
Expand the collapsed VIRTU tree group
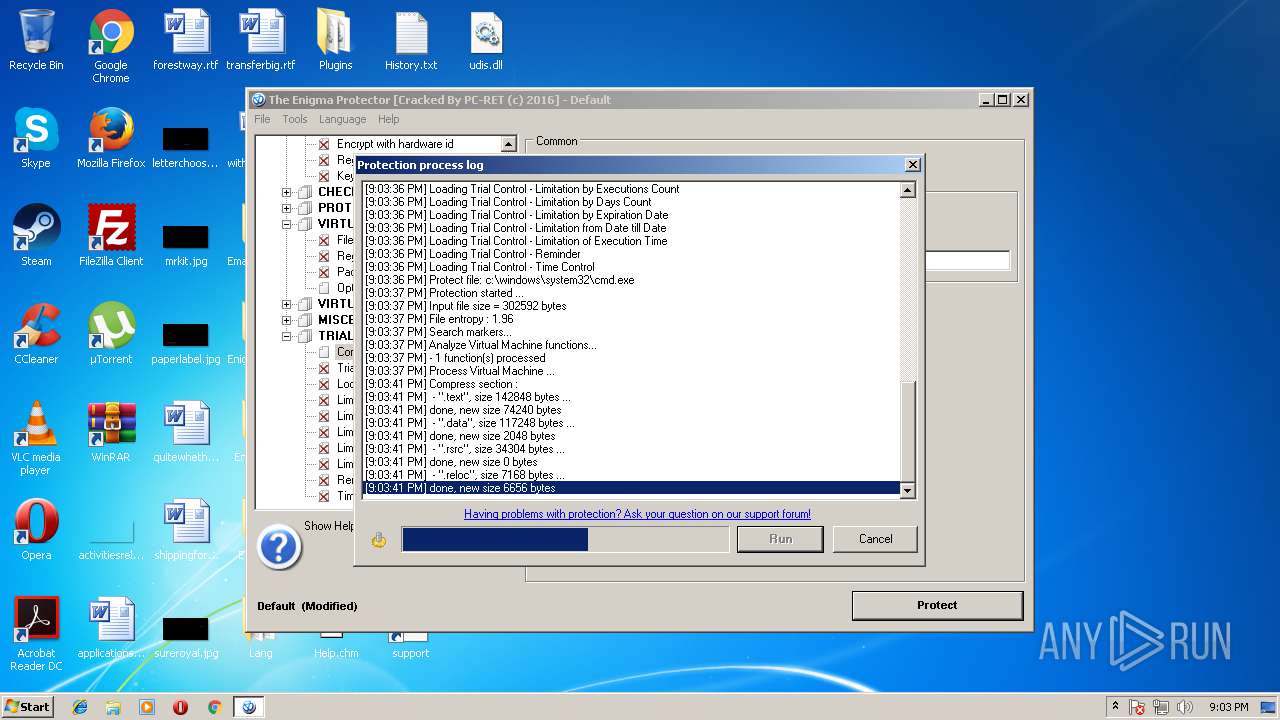click(287, 304)
